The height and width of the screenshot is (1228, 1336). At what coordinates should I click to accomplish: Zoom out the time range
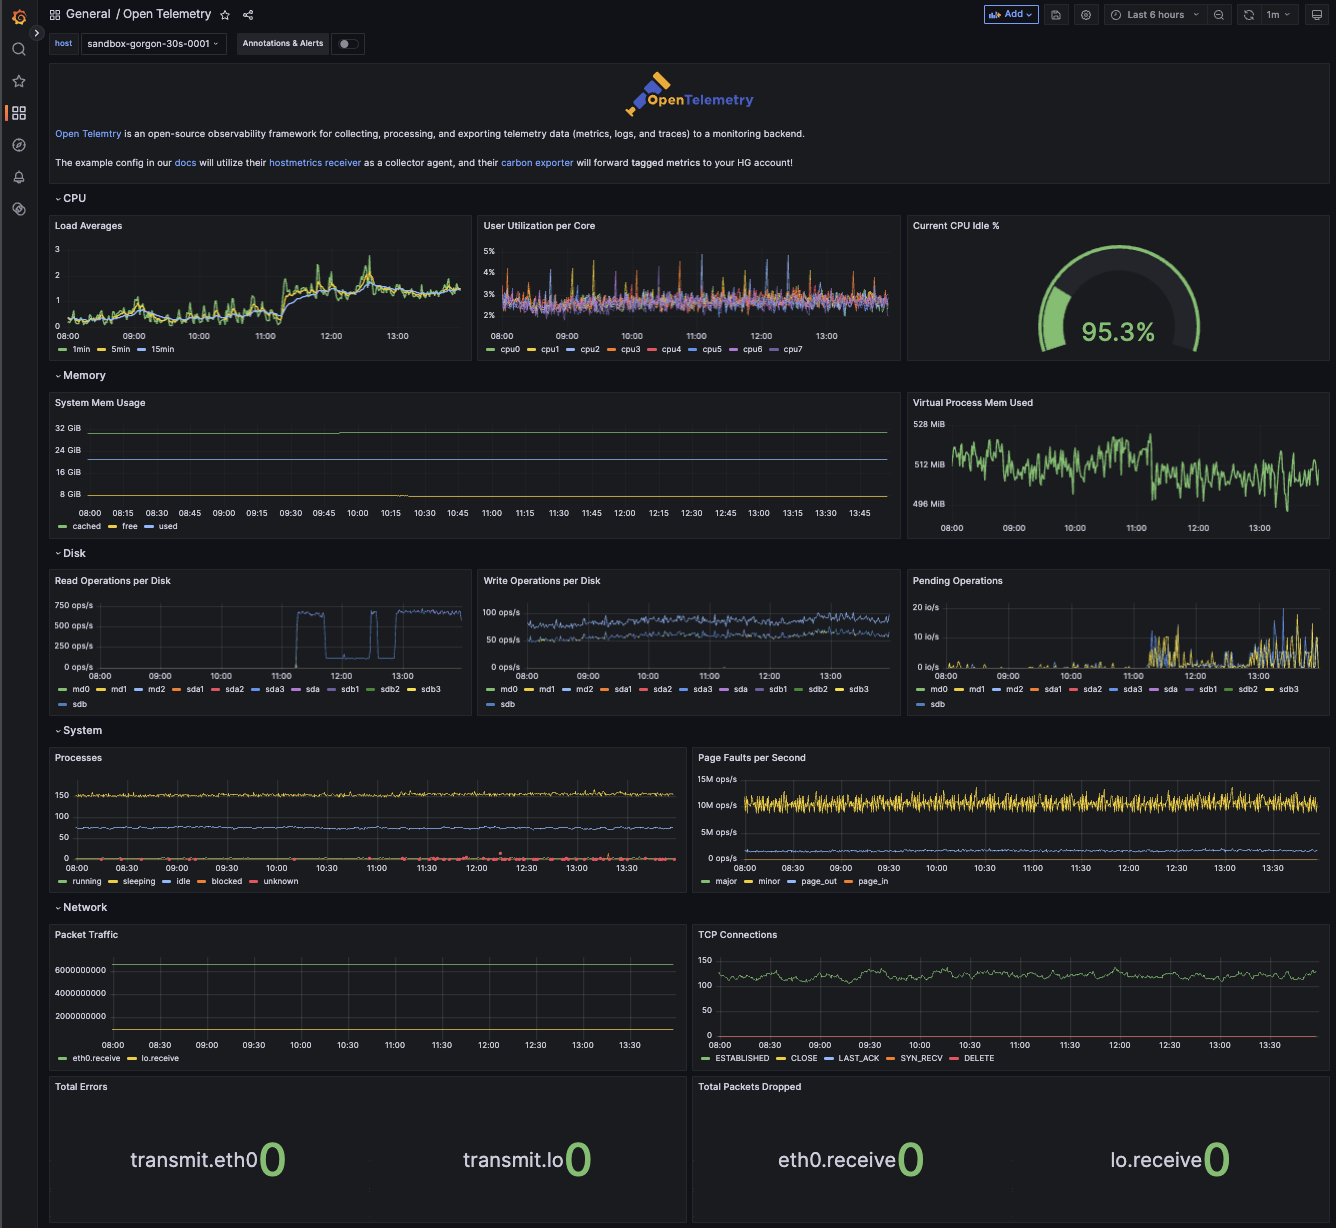click(x=1219, y=15)
